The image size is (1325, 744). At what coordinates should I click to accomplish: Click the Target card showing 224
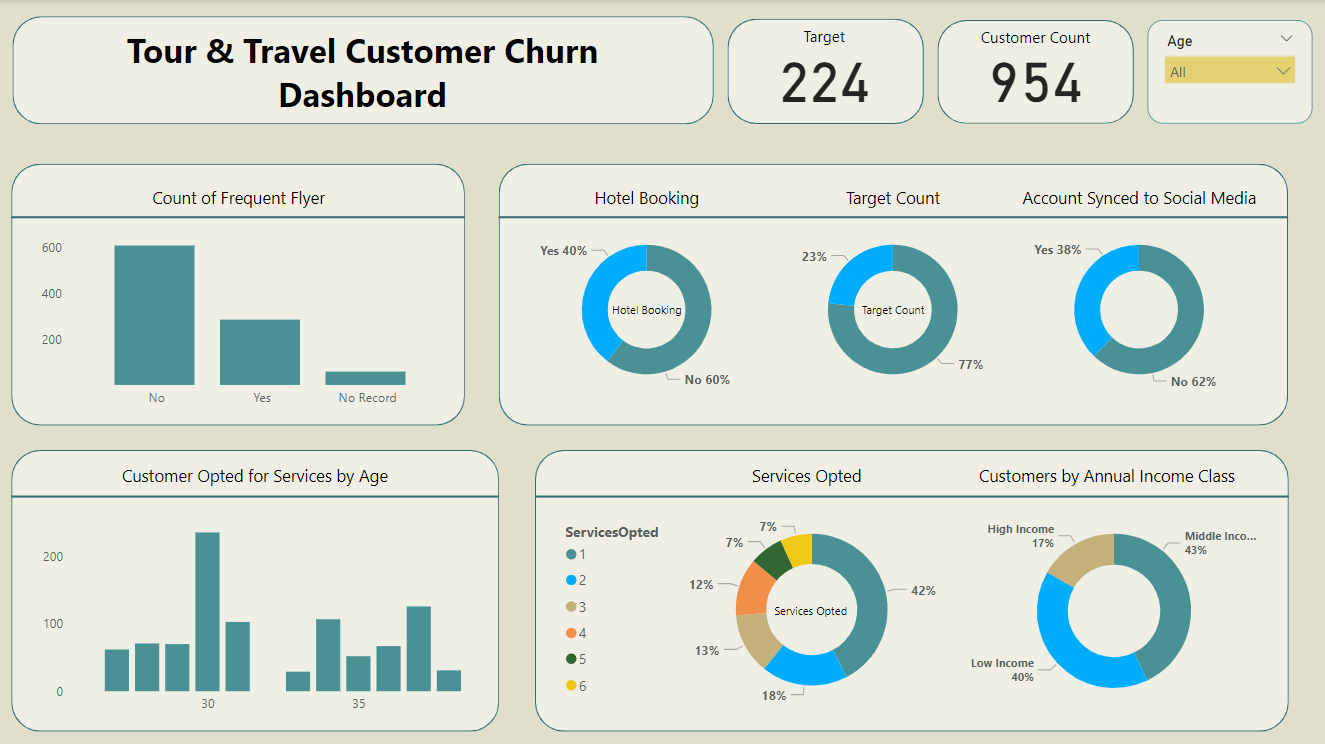tap(825, 71)
